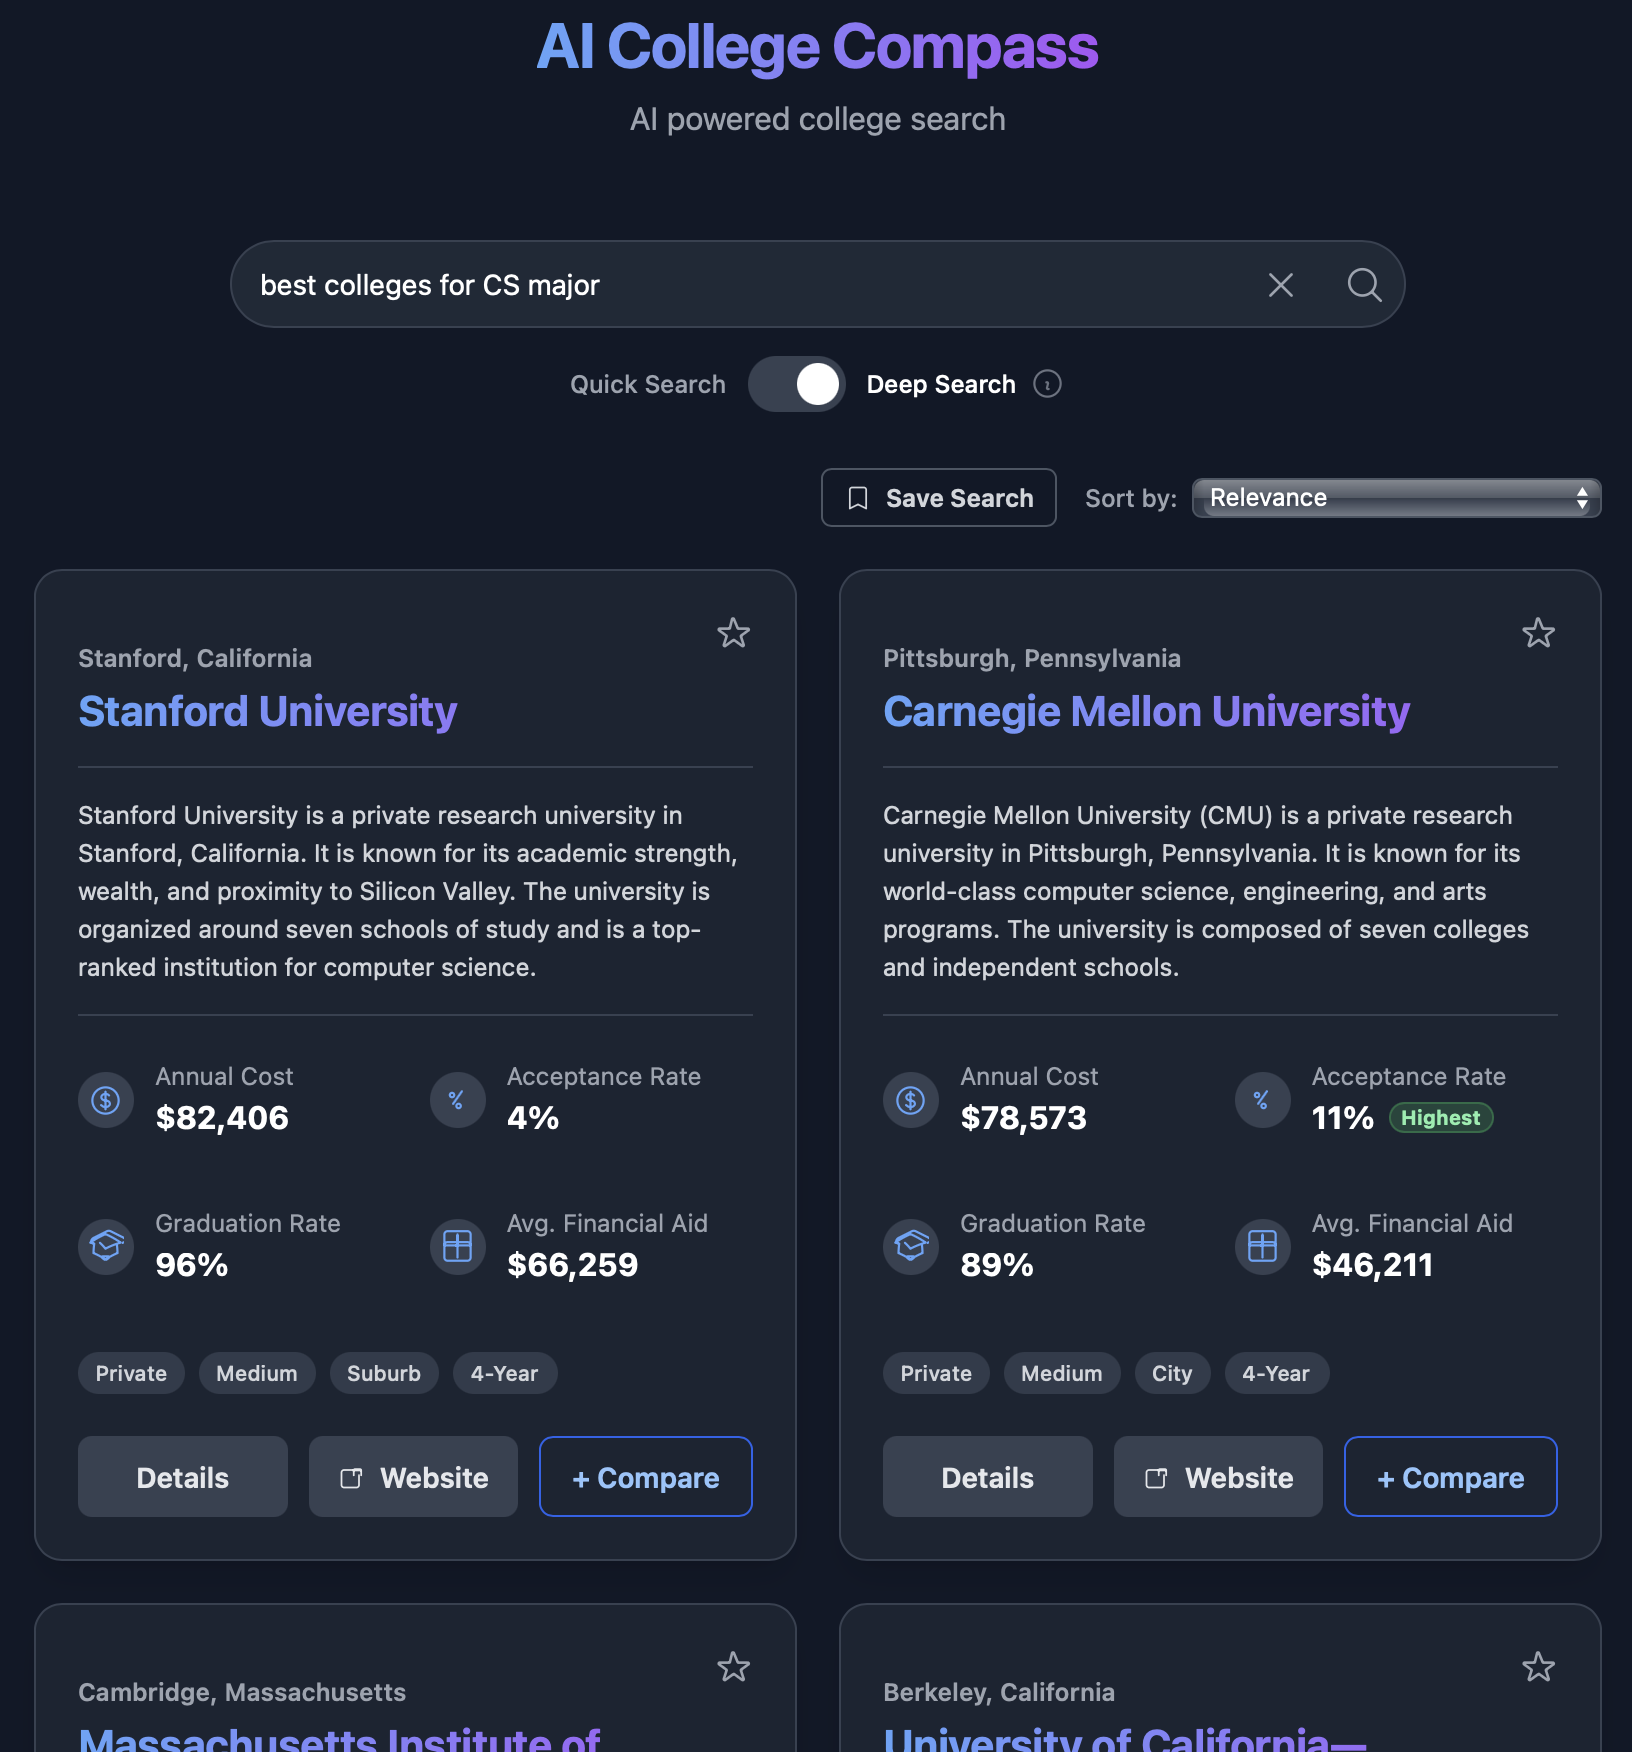Open the Sort by Relevance dropdown
Image resolution: width=1632 pixels, height=1752 pixels.
1395,497
